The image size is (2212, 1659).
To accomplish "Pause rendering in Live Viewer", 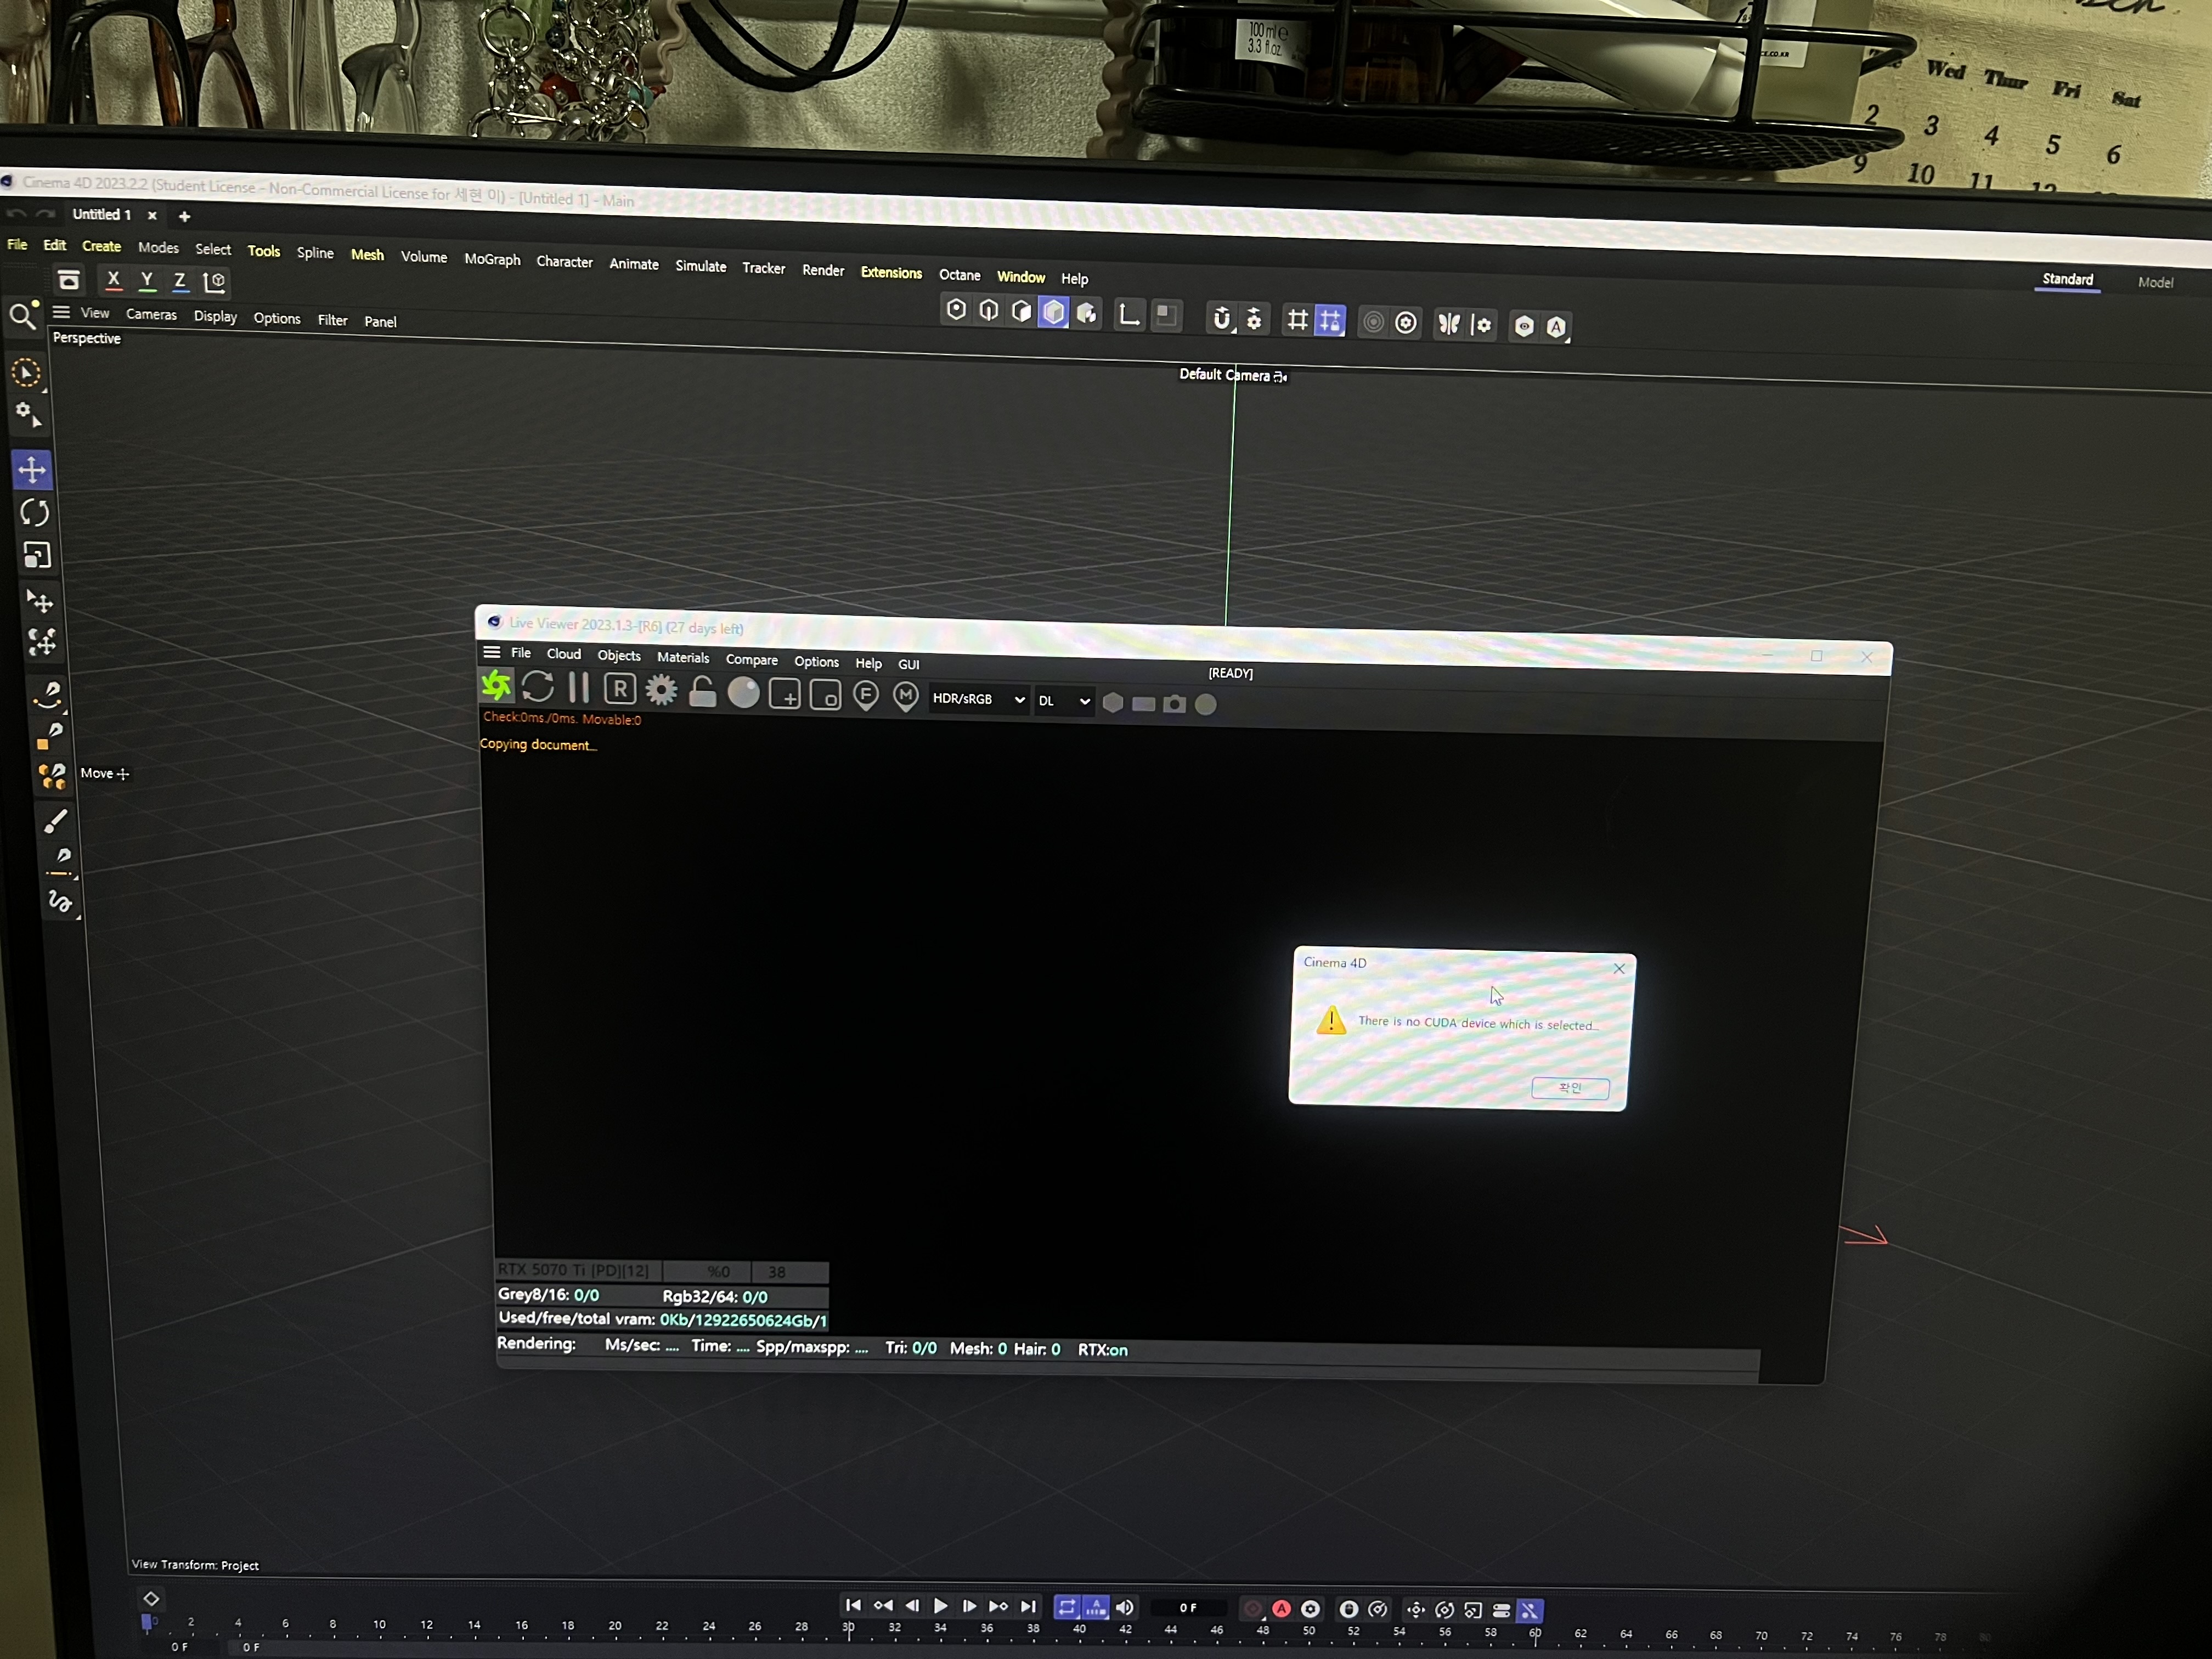I will [578, 688].
